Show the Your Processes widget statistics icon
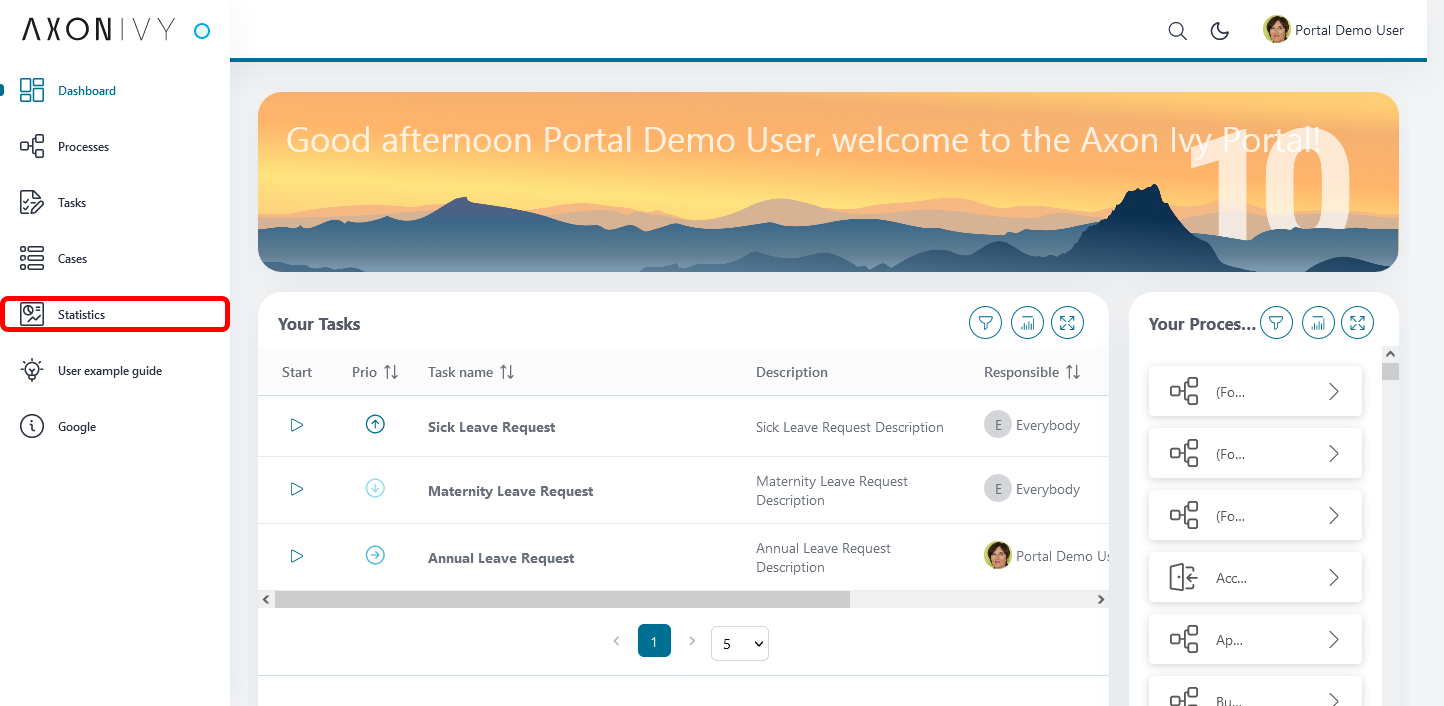The image size is (1444, 706). tap(1318, 323)
